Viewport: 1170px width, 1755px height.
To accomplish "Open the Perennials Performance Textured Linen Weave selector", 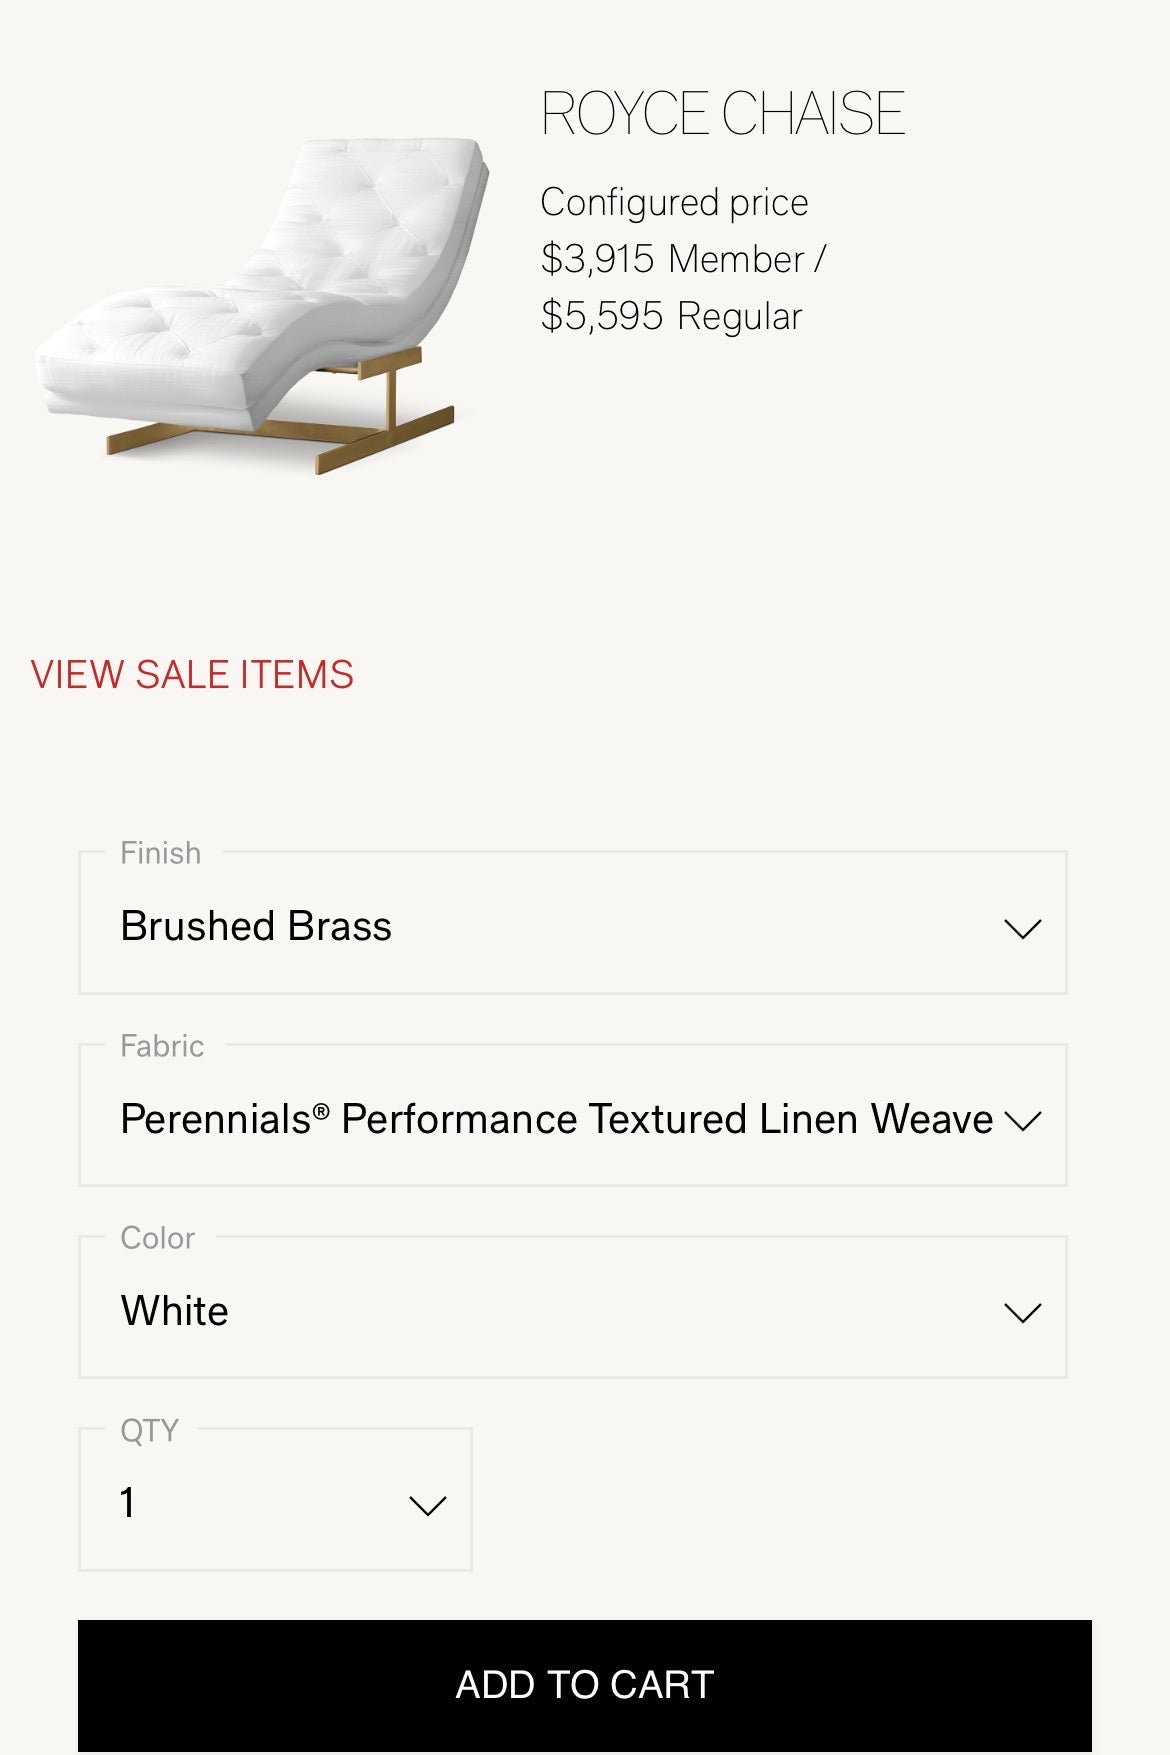I will 573,1115.
